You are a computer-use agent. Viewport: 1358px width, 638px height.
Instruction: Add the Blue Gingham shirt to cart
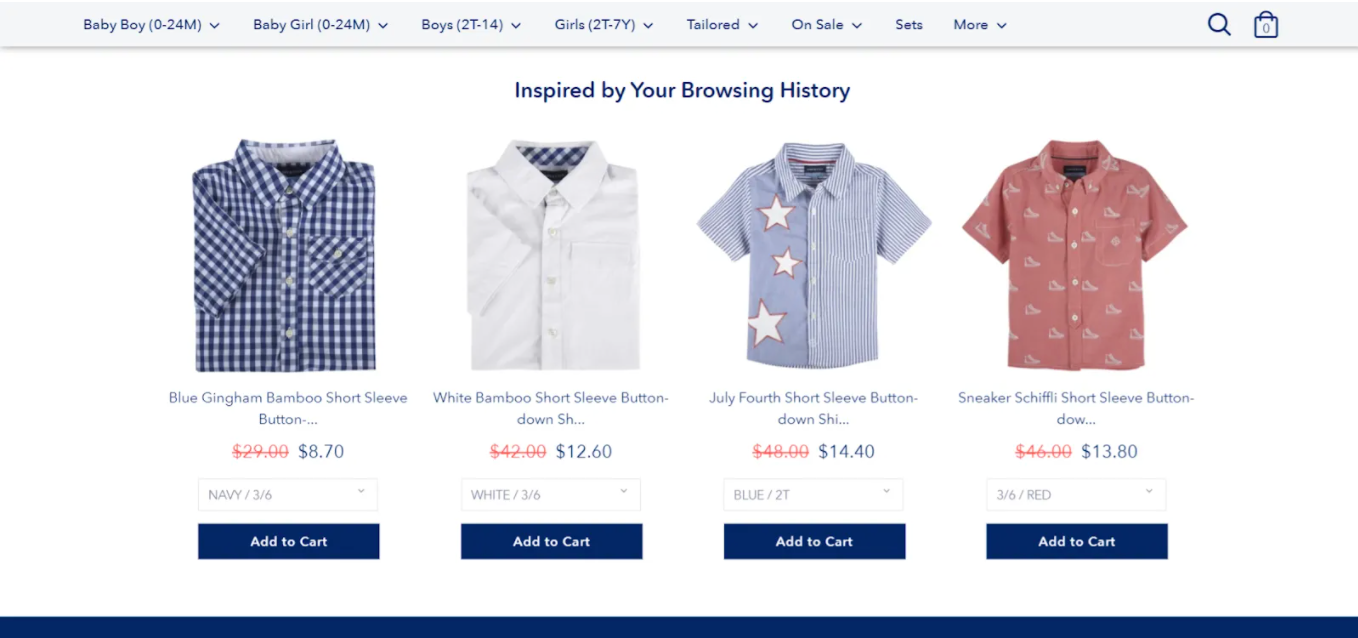click(288, 541)
